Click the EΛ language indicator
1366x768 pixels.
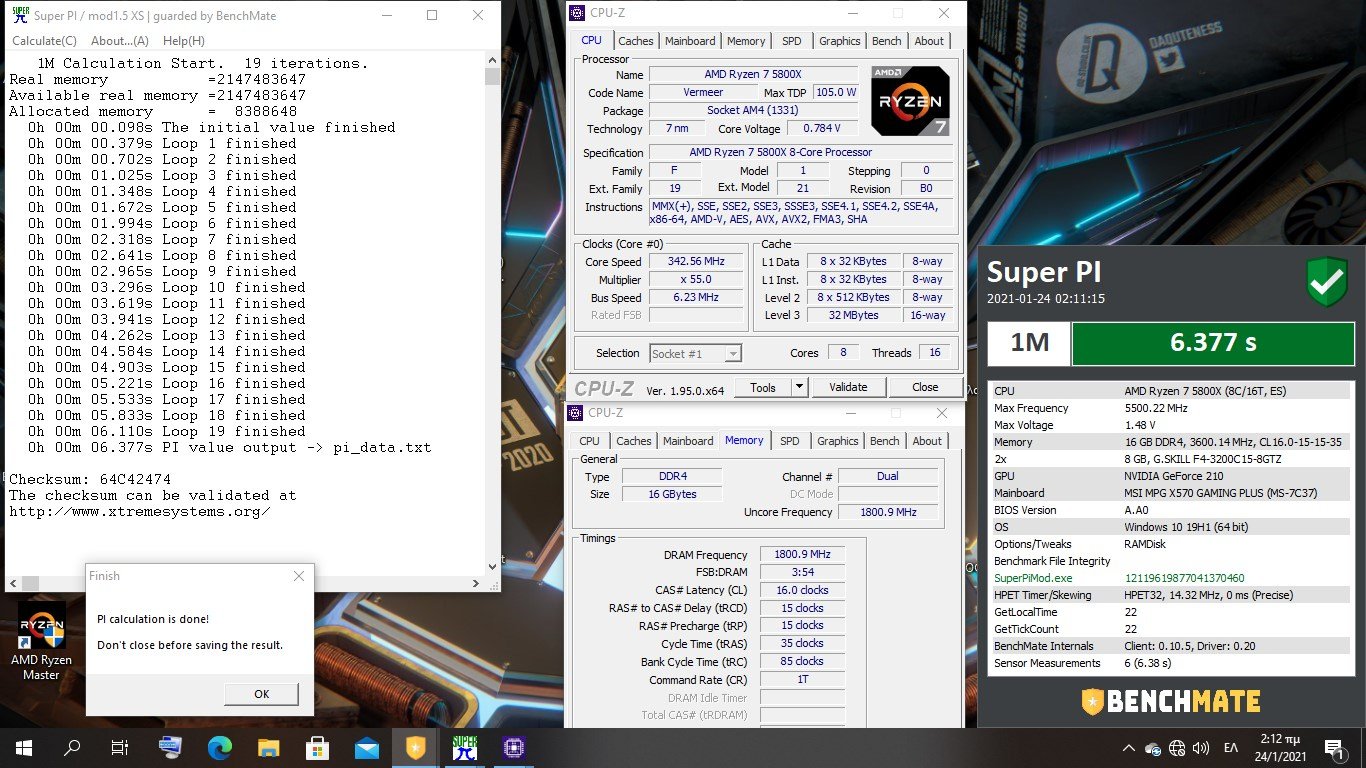[x=1231, y=748]
